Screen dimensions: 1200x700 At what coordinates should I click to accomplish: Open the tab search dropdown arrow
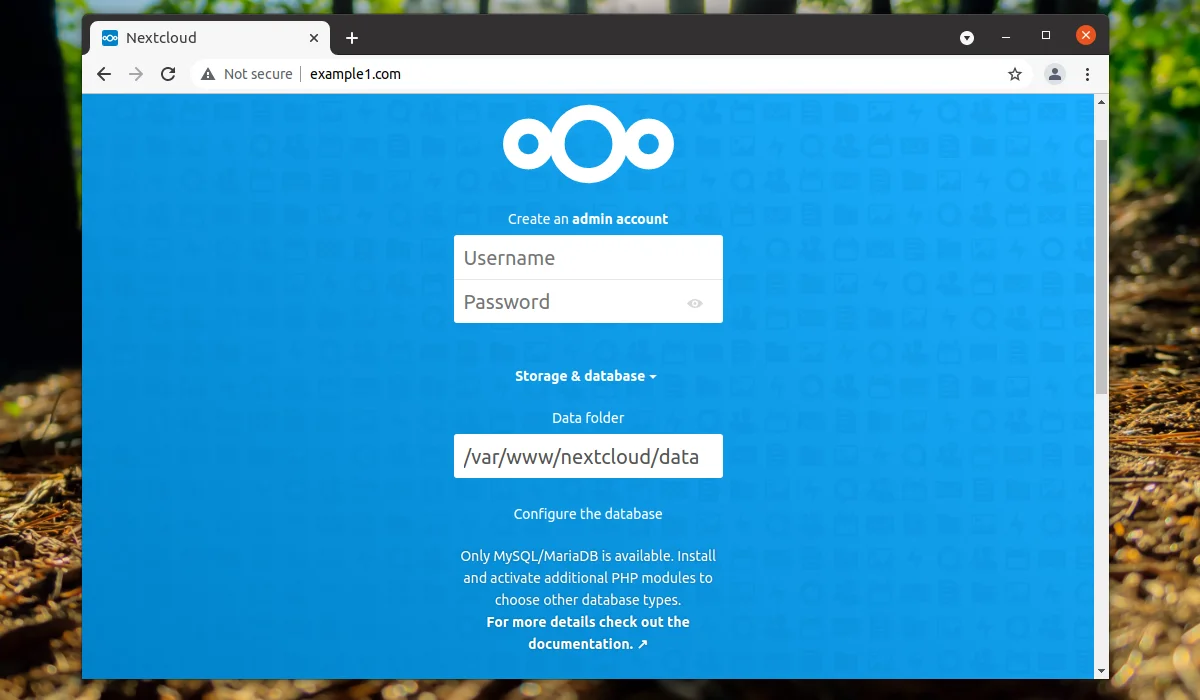pos(967,38)
